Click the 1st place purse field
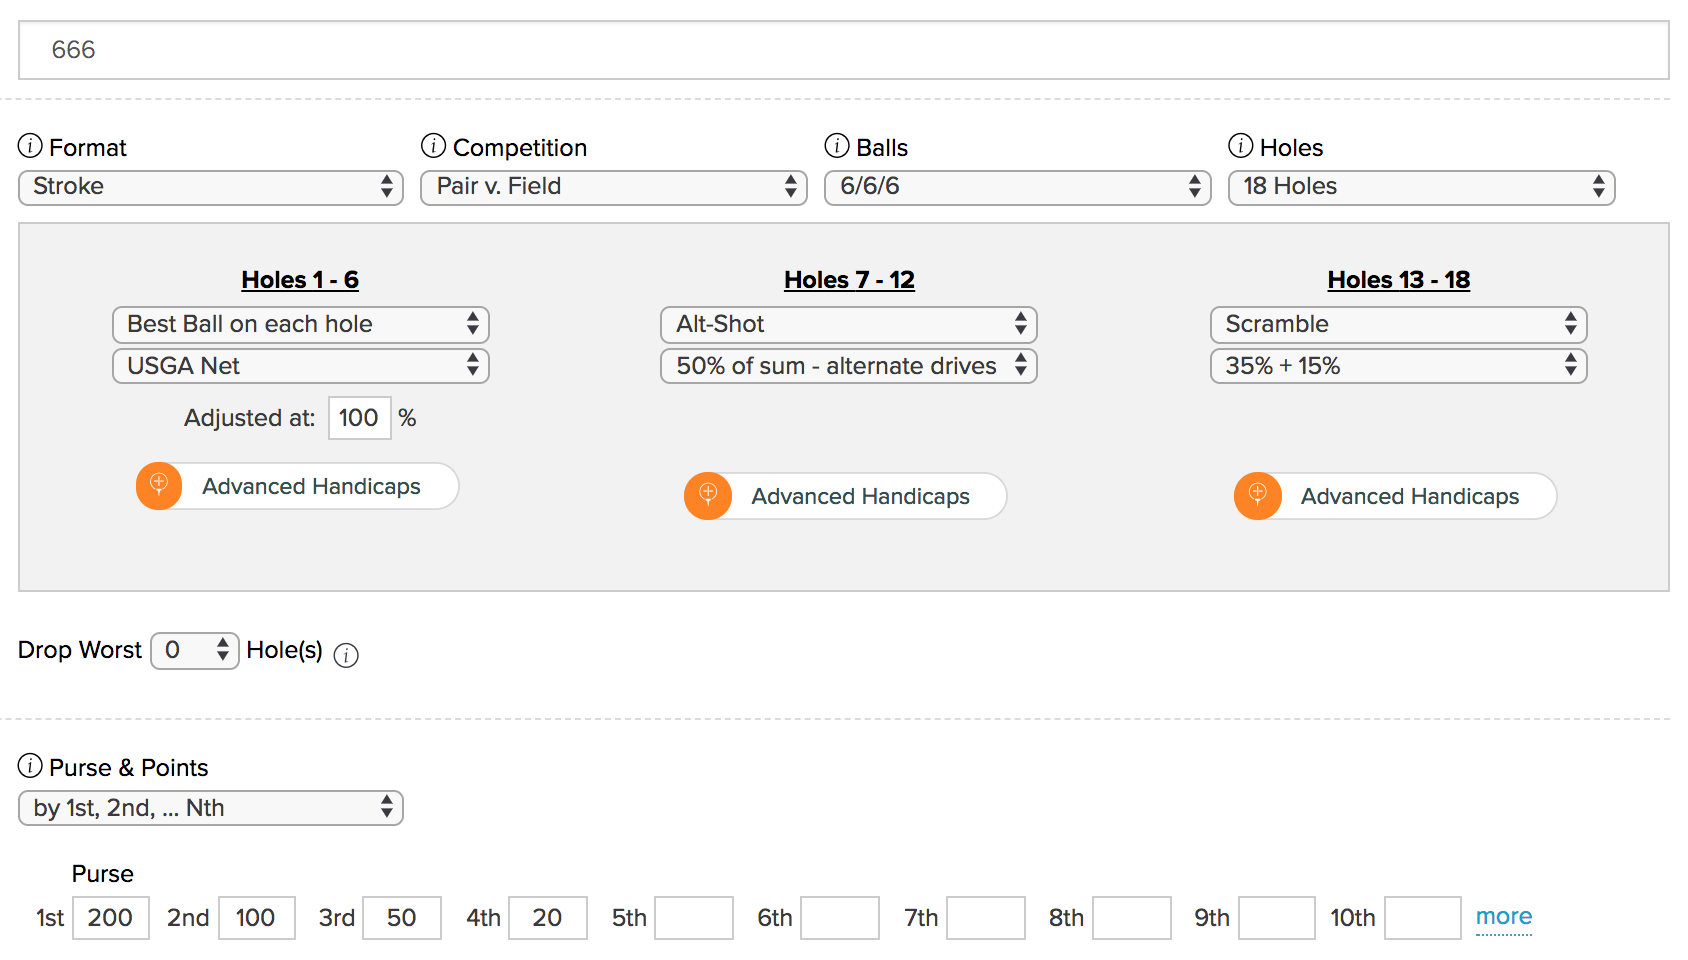The width and height of the screenshot is (1688, 960). pyautogui.click(x=110, y=918)
